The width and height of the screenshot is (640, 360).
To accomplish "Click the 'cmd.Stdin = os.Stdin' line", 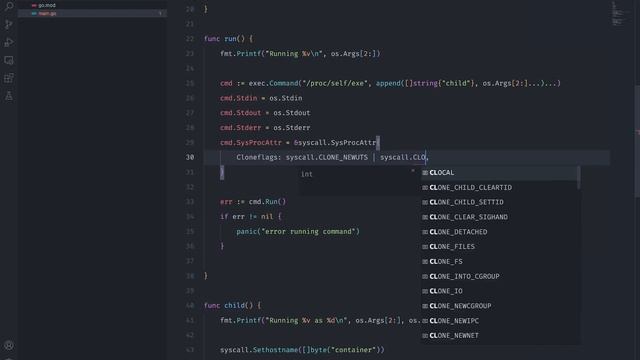I will [x=261, y=98].
